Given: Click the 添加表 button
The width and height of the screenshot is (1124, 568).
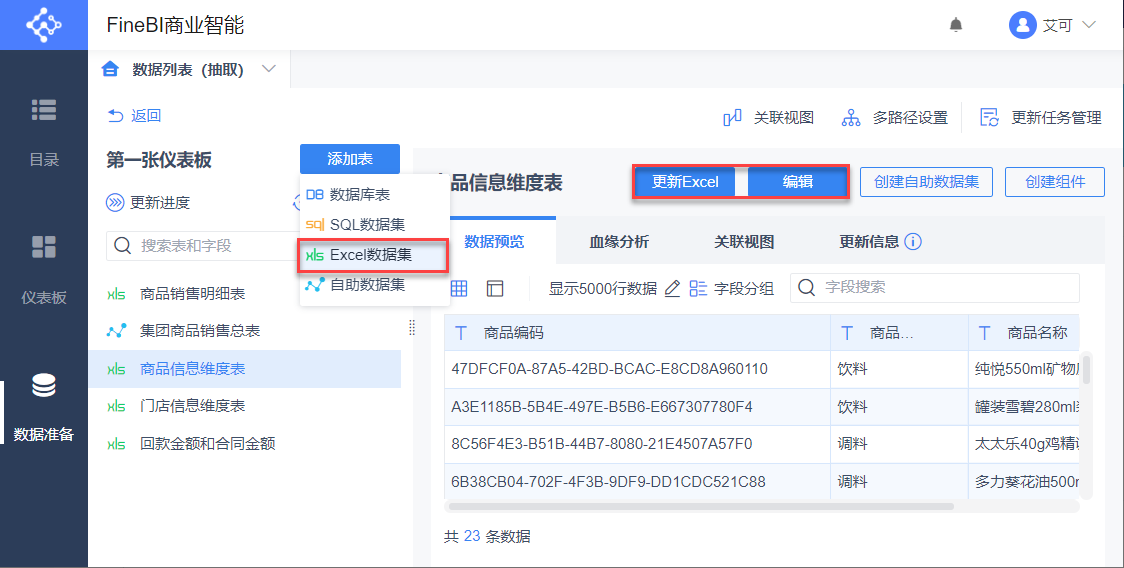Looking at the screenshot, I should [x=350, y=159].
